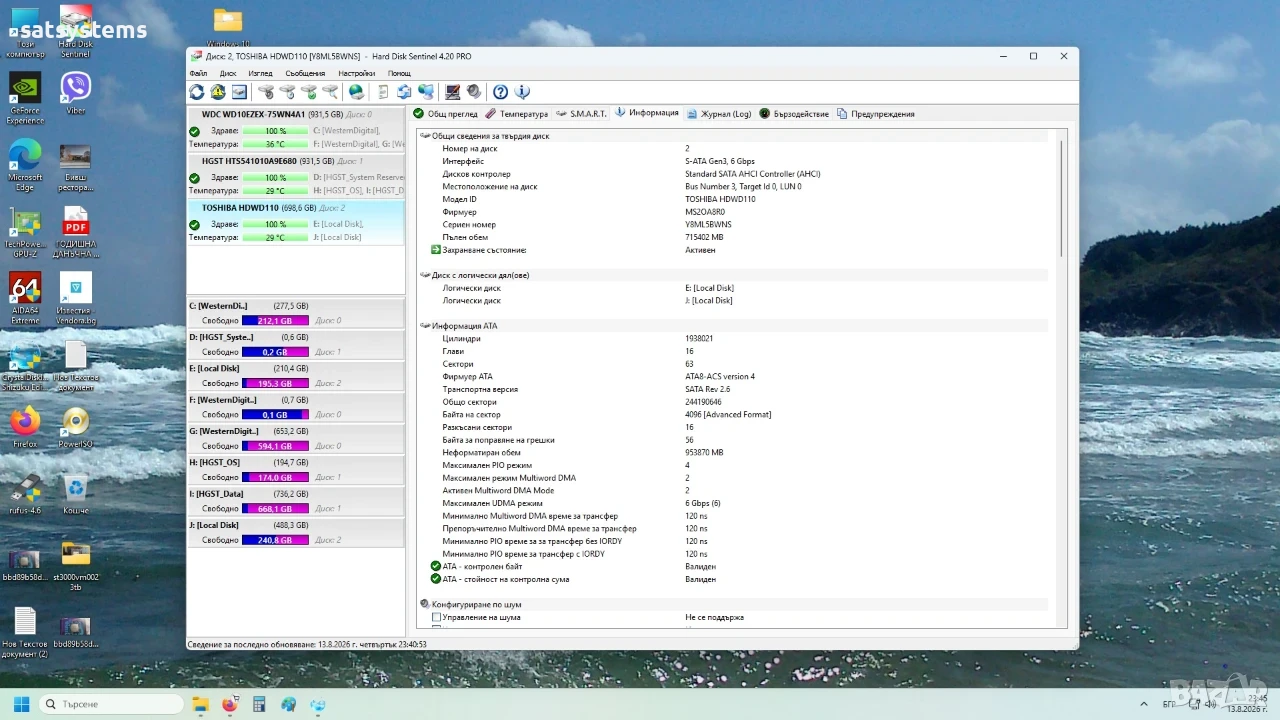The height and width of the screenshot is (720, 1280).
Task: Open the Съобщения menu
Action: point(305,73)
